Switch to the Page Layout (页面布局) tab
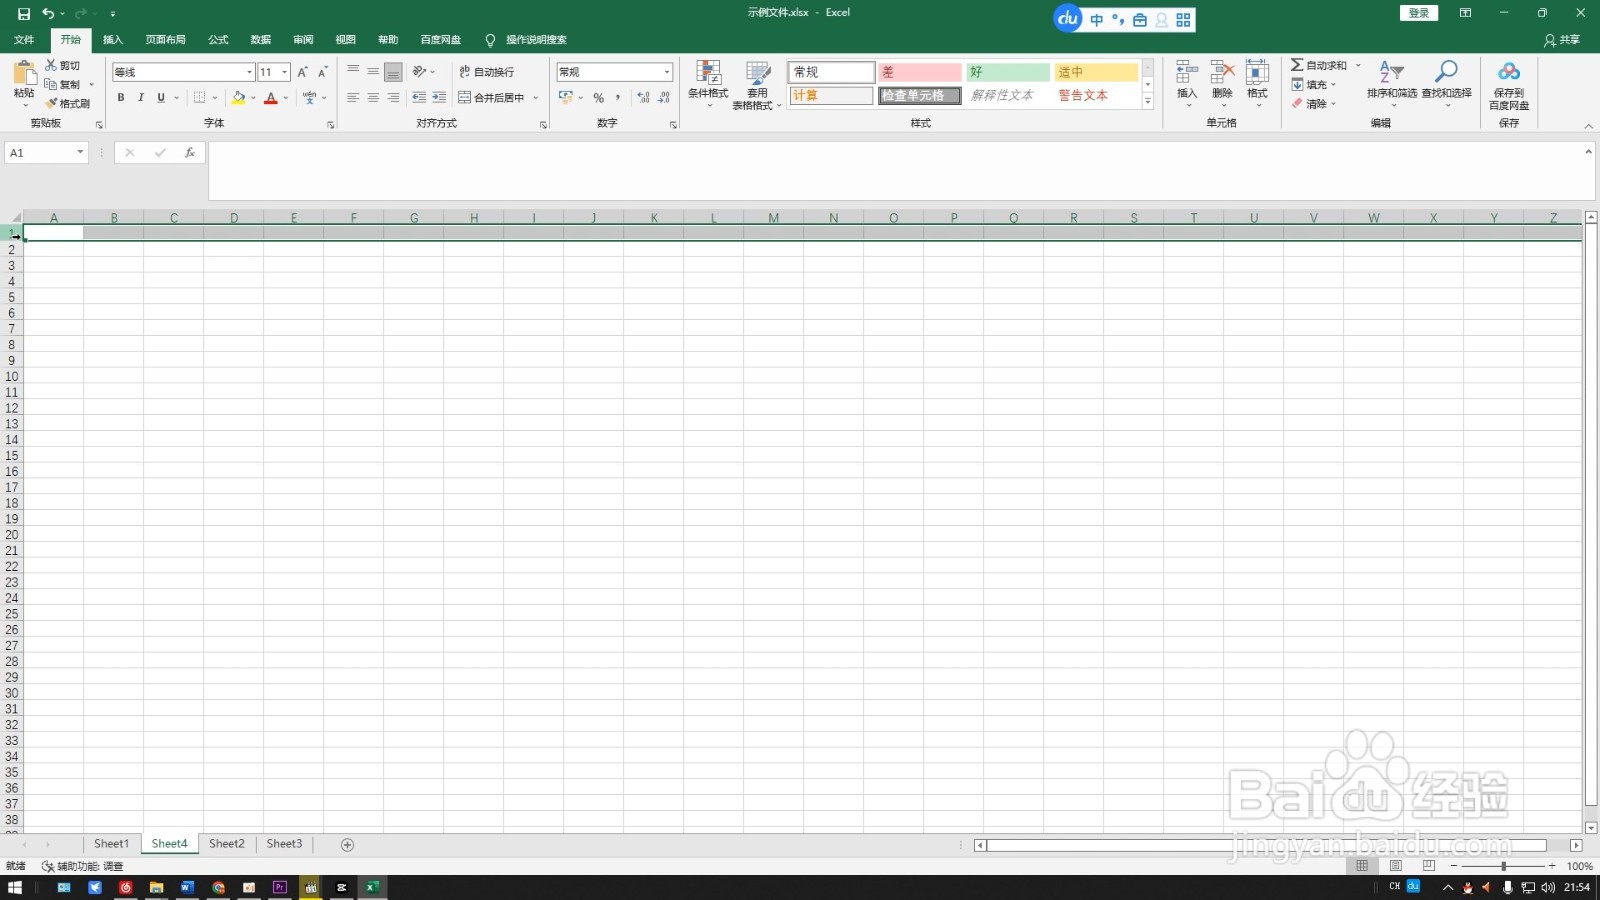This screenshot has width=1600, height=900. (x=165, y=40)
